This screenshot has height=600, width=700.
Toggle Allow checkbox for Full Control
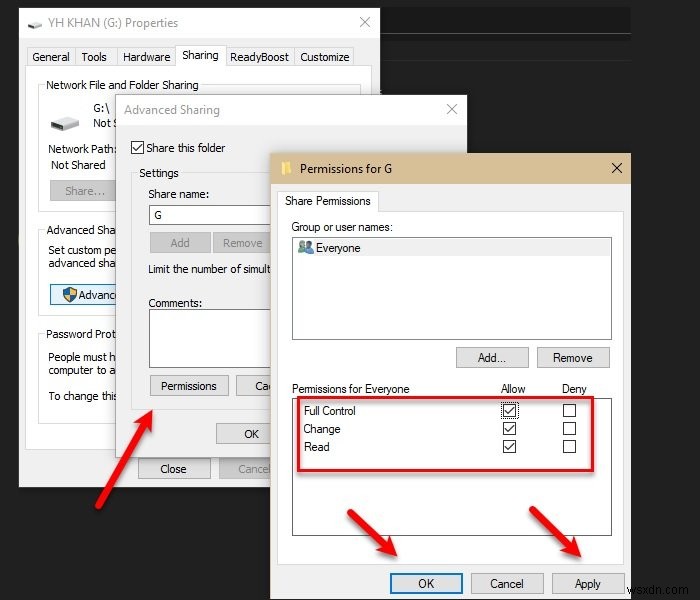pyautogui.click(x=509, y=410)
